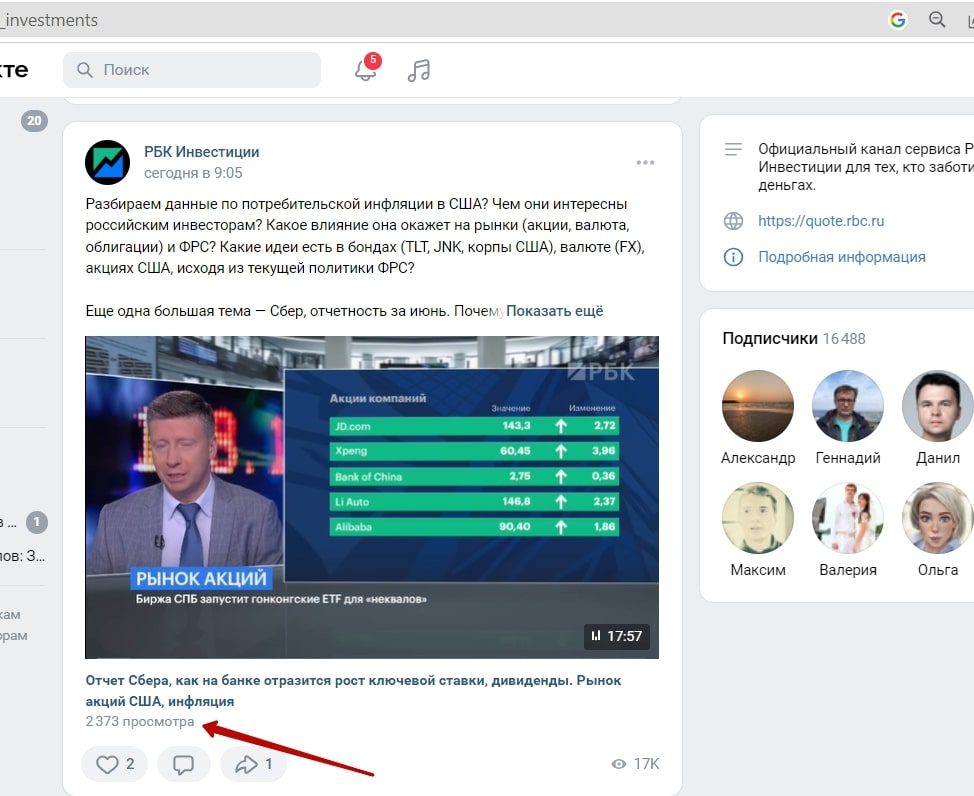Click the name Валерия under avatar

848,570
